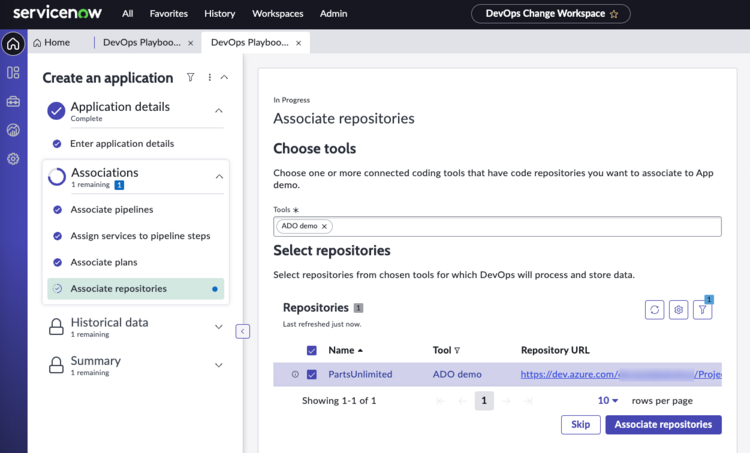The width and height of the screenshot is (750, 453).
Task: Click the Summary lock icon
Action: click(56, 365)
